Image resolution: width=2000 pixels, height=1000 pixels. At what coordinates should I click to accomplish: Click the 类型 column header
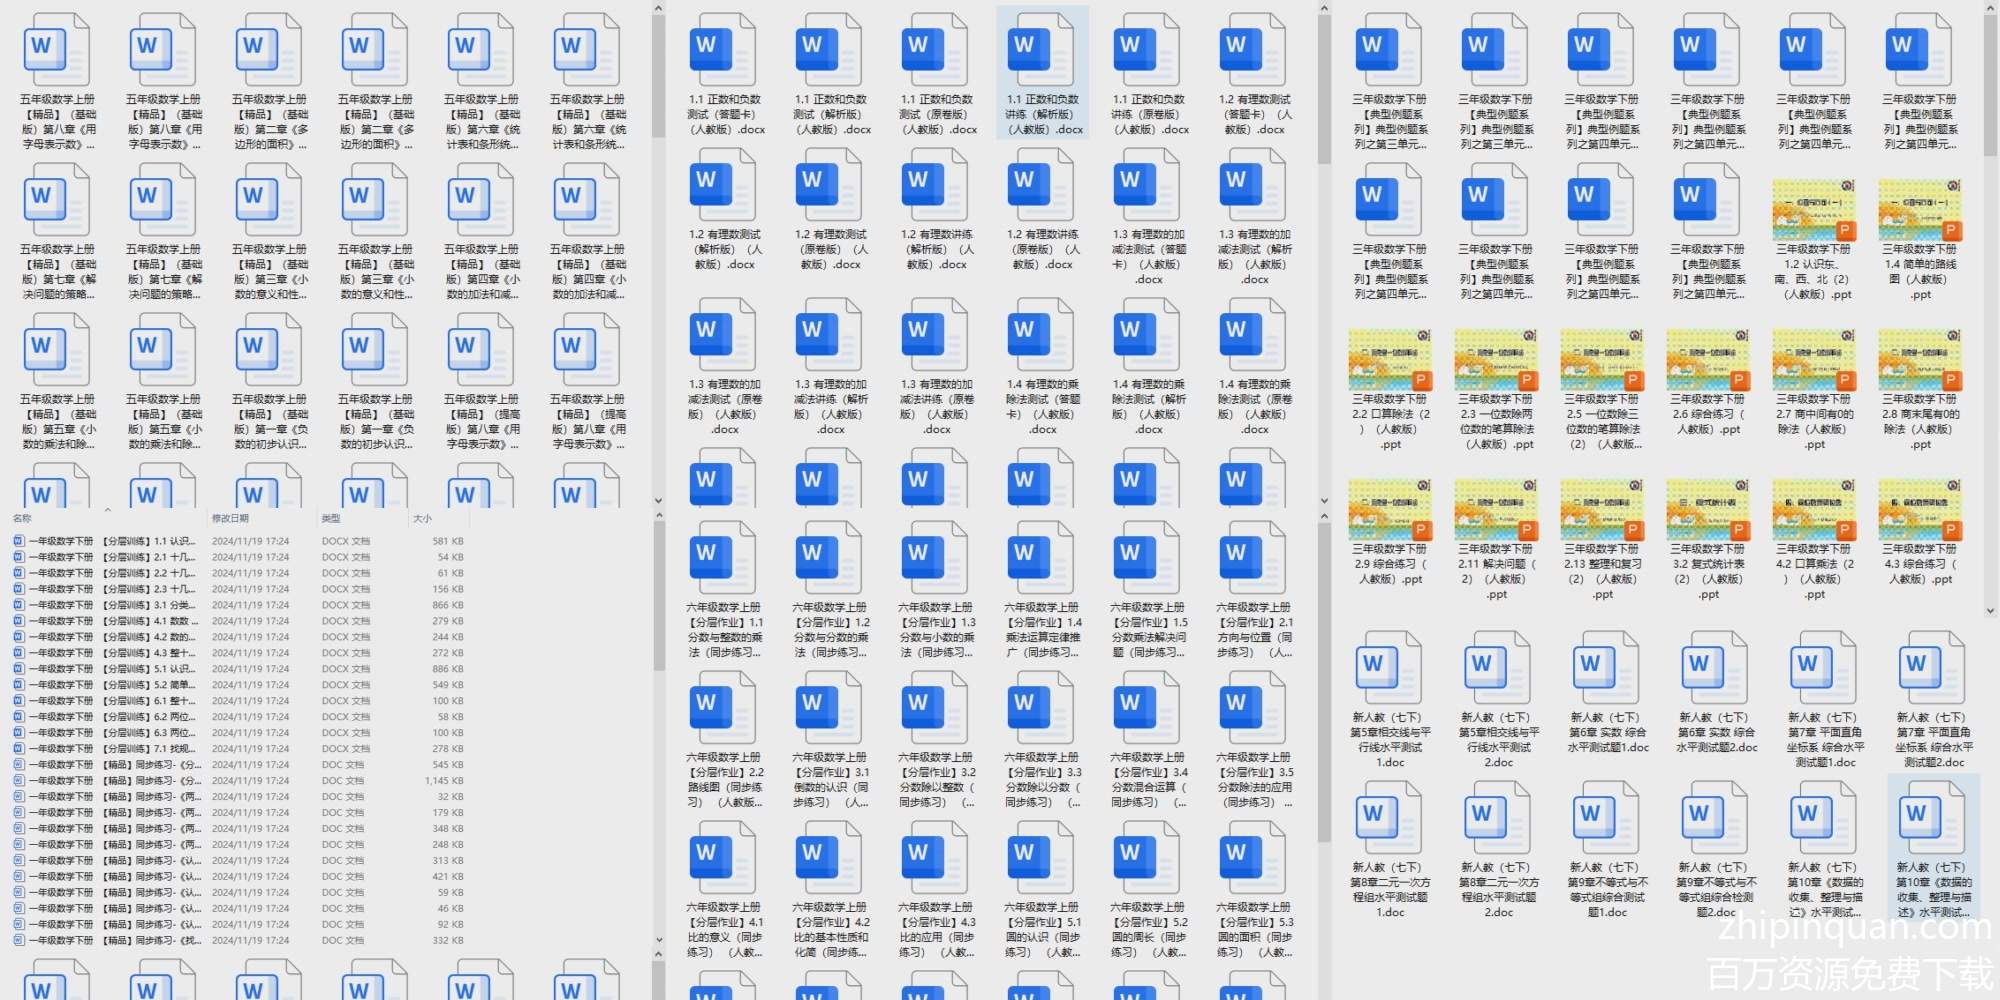pyautogui.click(x=331, y=518)
